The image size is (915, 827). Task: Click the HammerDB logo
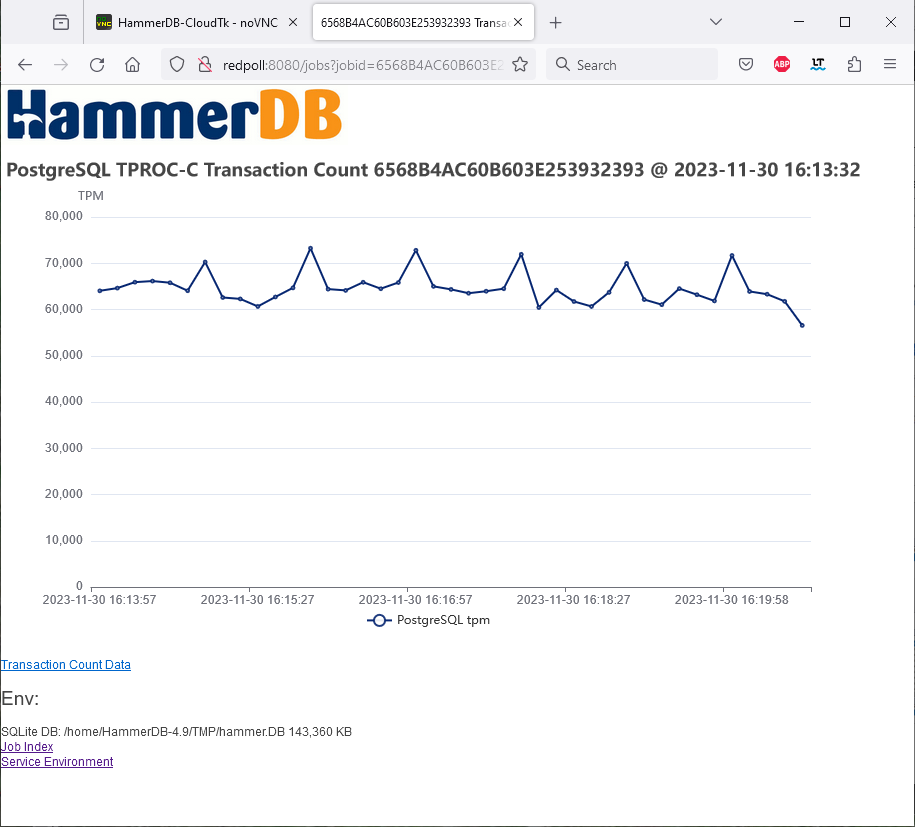click(x=174, y=114)
